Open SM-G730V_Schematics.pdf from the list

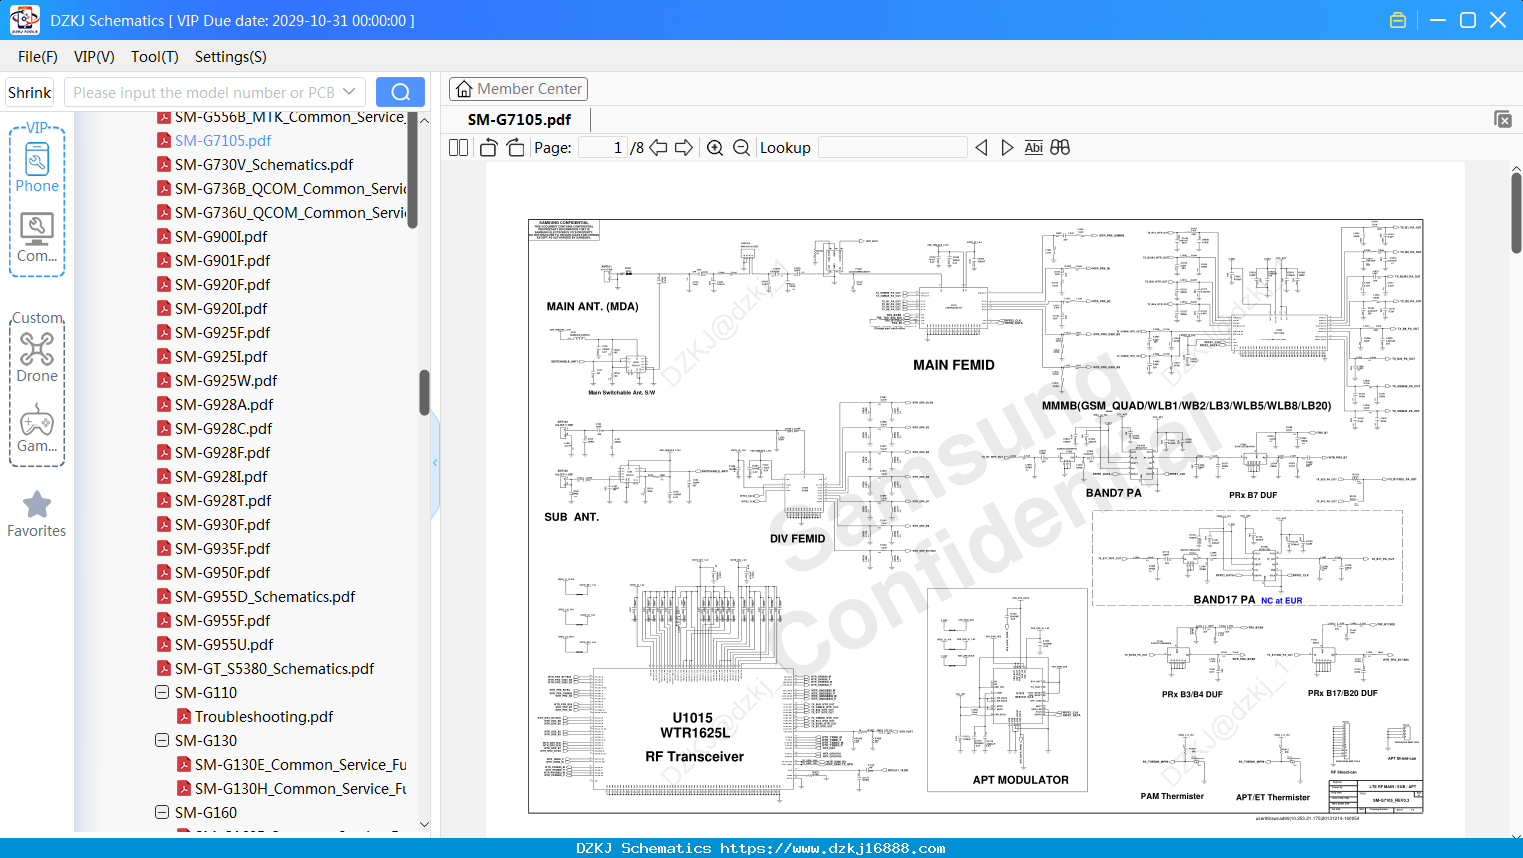pos(264,164)
